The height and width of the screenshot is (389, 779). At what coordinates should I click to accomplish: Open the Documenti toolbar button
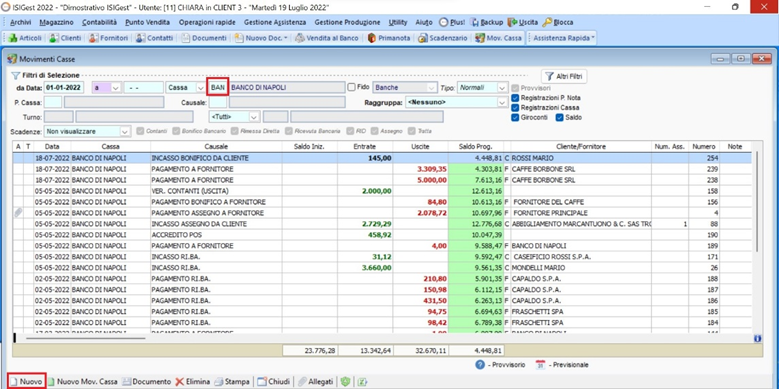click(x=203, y=38)
